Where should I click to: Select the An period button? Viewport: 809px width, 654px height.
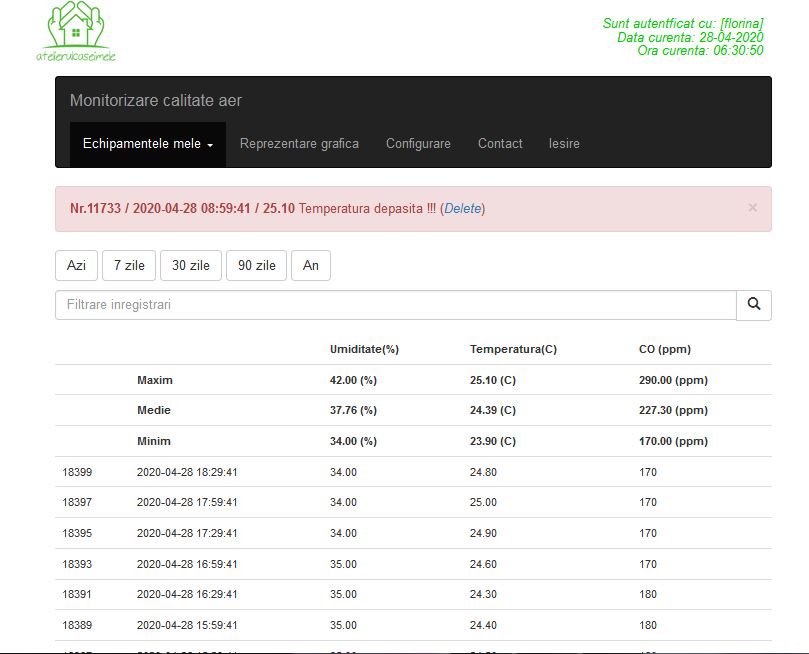[310, 266]
